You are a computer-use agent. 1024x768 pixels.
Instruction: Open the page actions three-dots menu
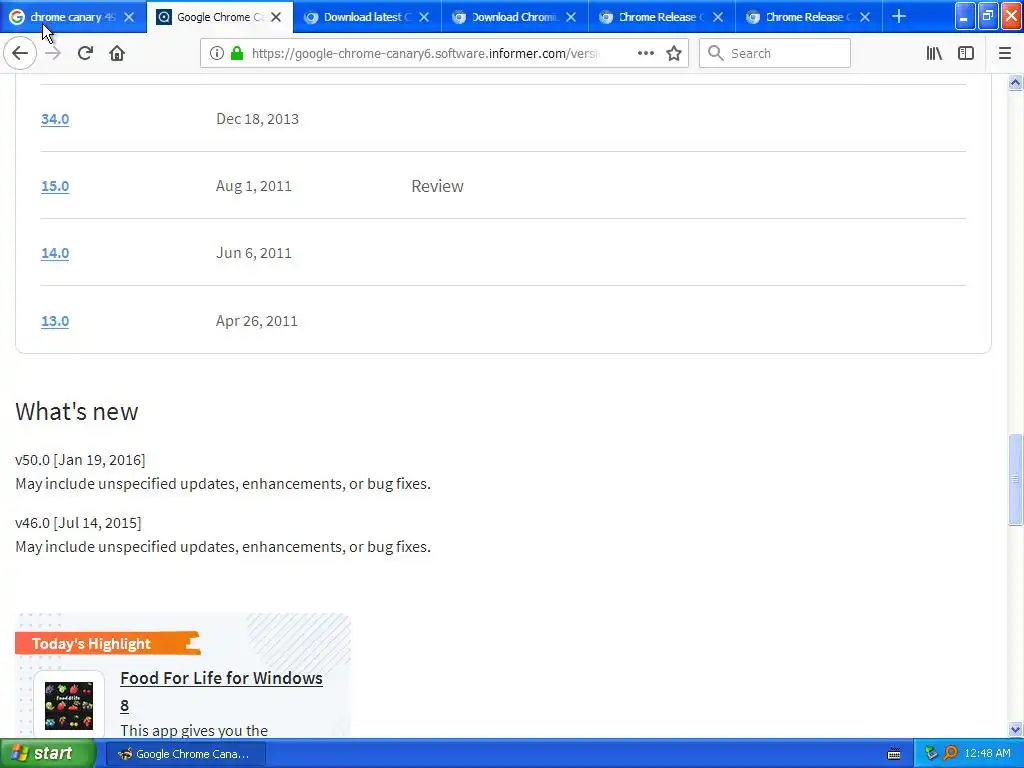(645, 53)
